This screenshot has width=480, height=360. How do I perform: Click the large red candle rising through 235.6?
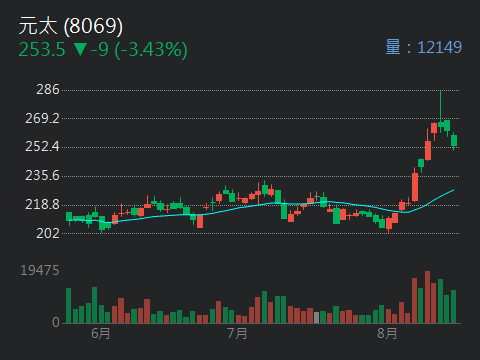pos(415,185)
